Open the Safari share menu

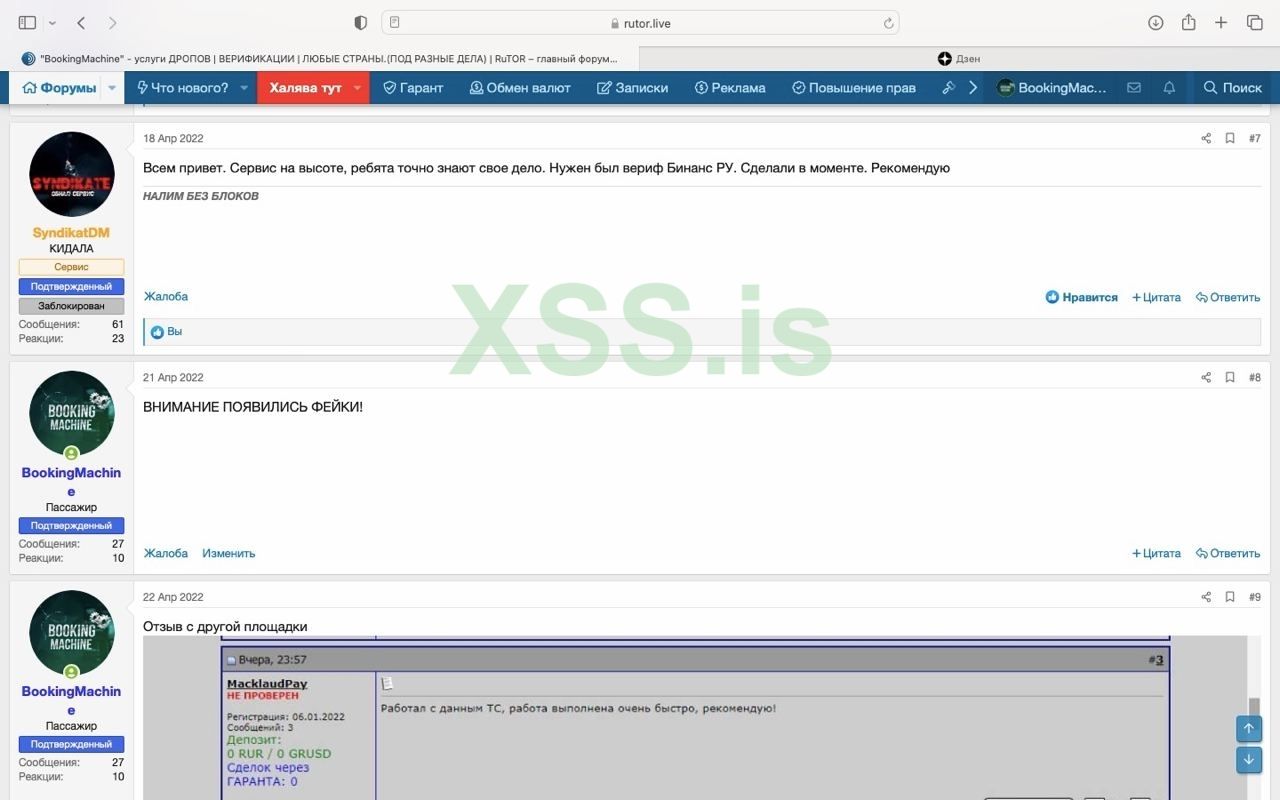point(1189,22)
